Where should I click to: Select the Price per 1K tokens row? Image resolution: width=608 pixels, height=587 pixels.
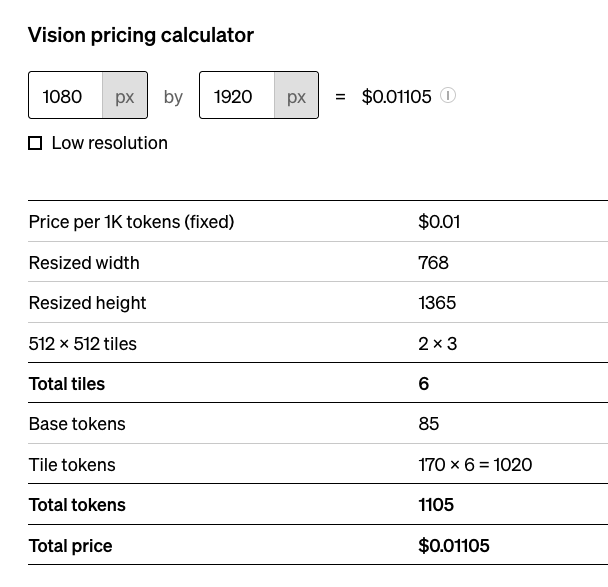(318, 222)
